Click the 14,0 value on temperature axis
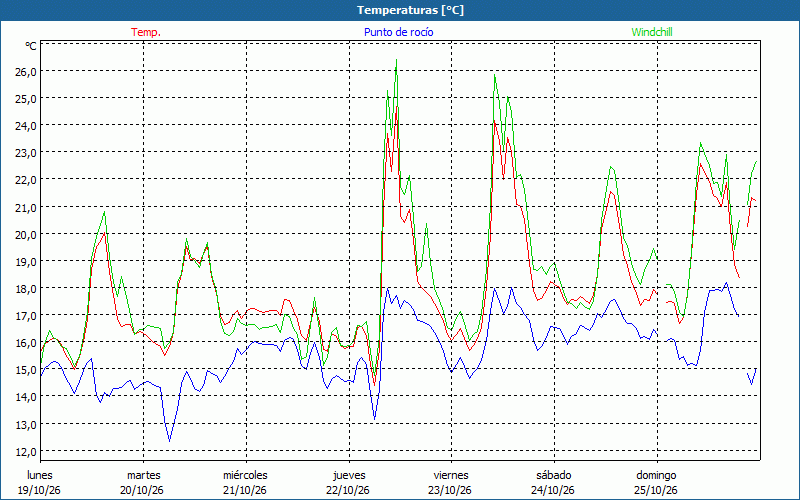The height and width of the screenshot is (500, 800). [x=25, y=397]
